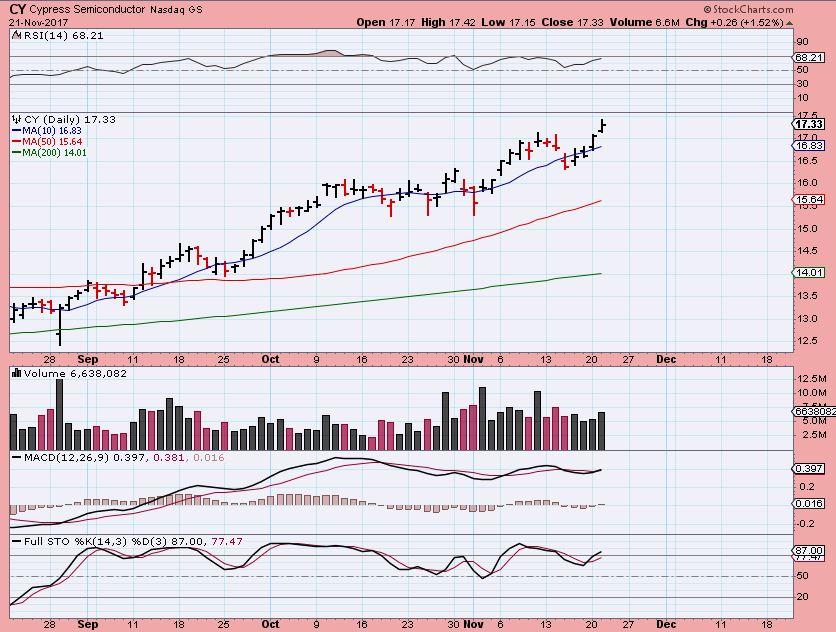Click the Dec label on the bottom date axis
Screen dimensions: 836x632
point(666,623)
